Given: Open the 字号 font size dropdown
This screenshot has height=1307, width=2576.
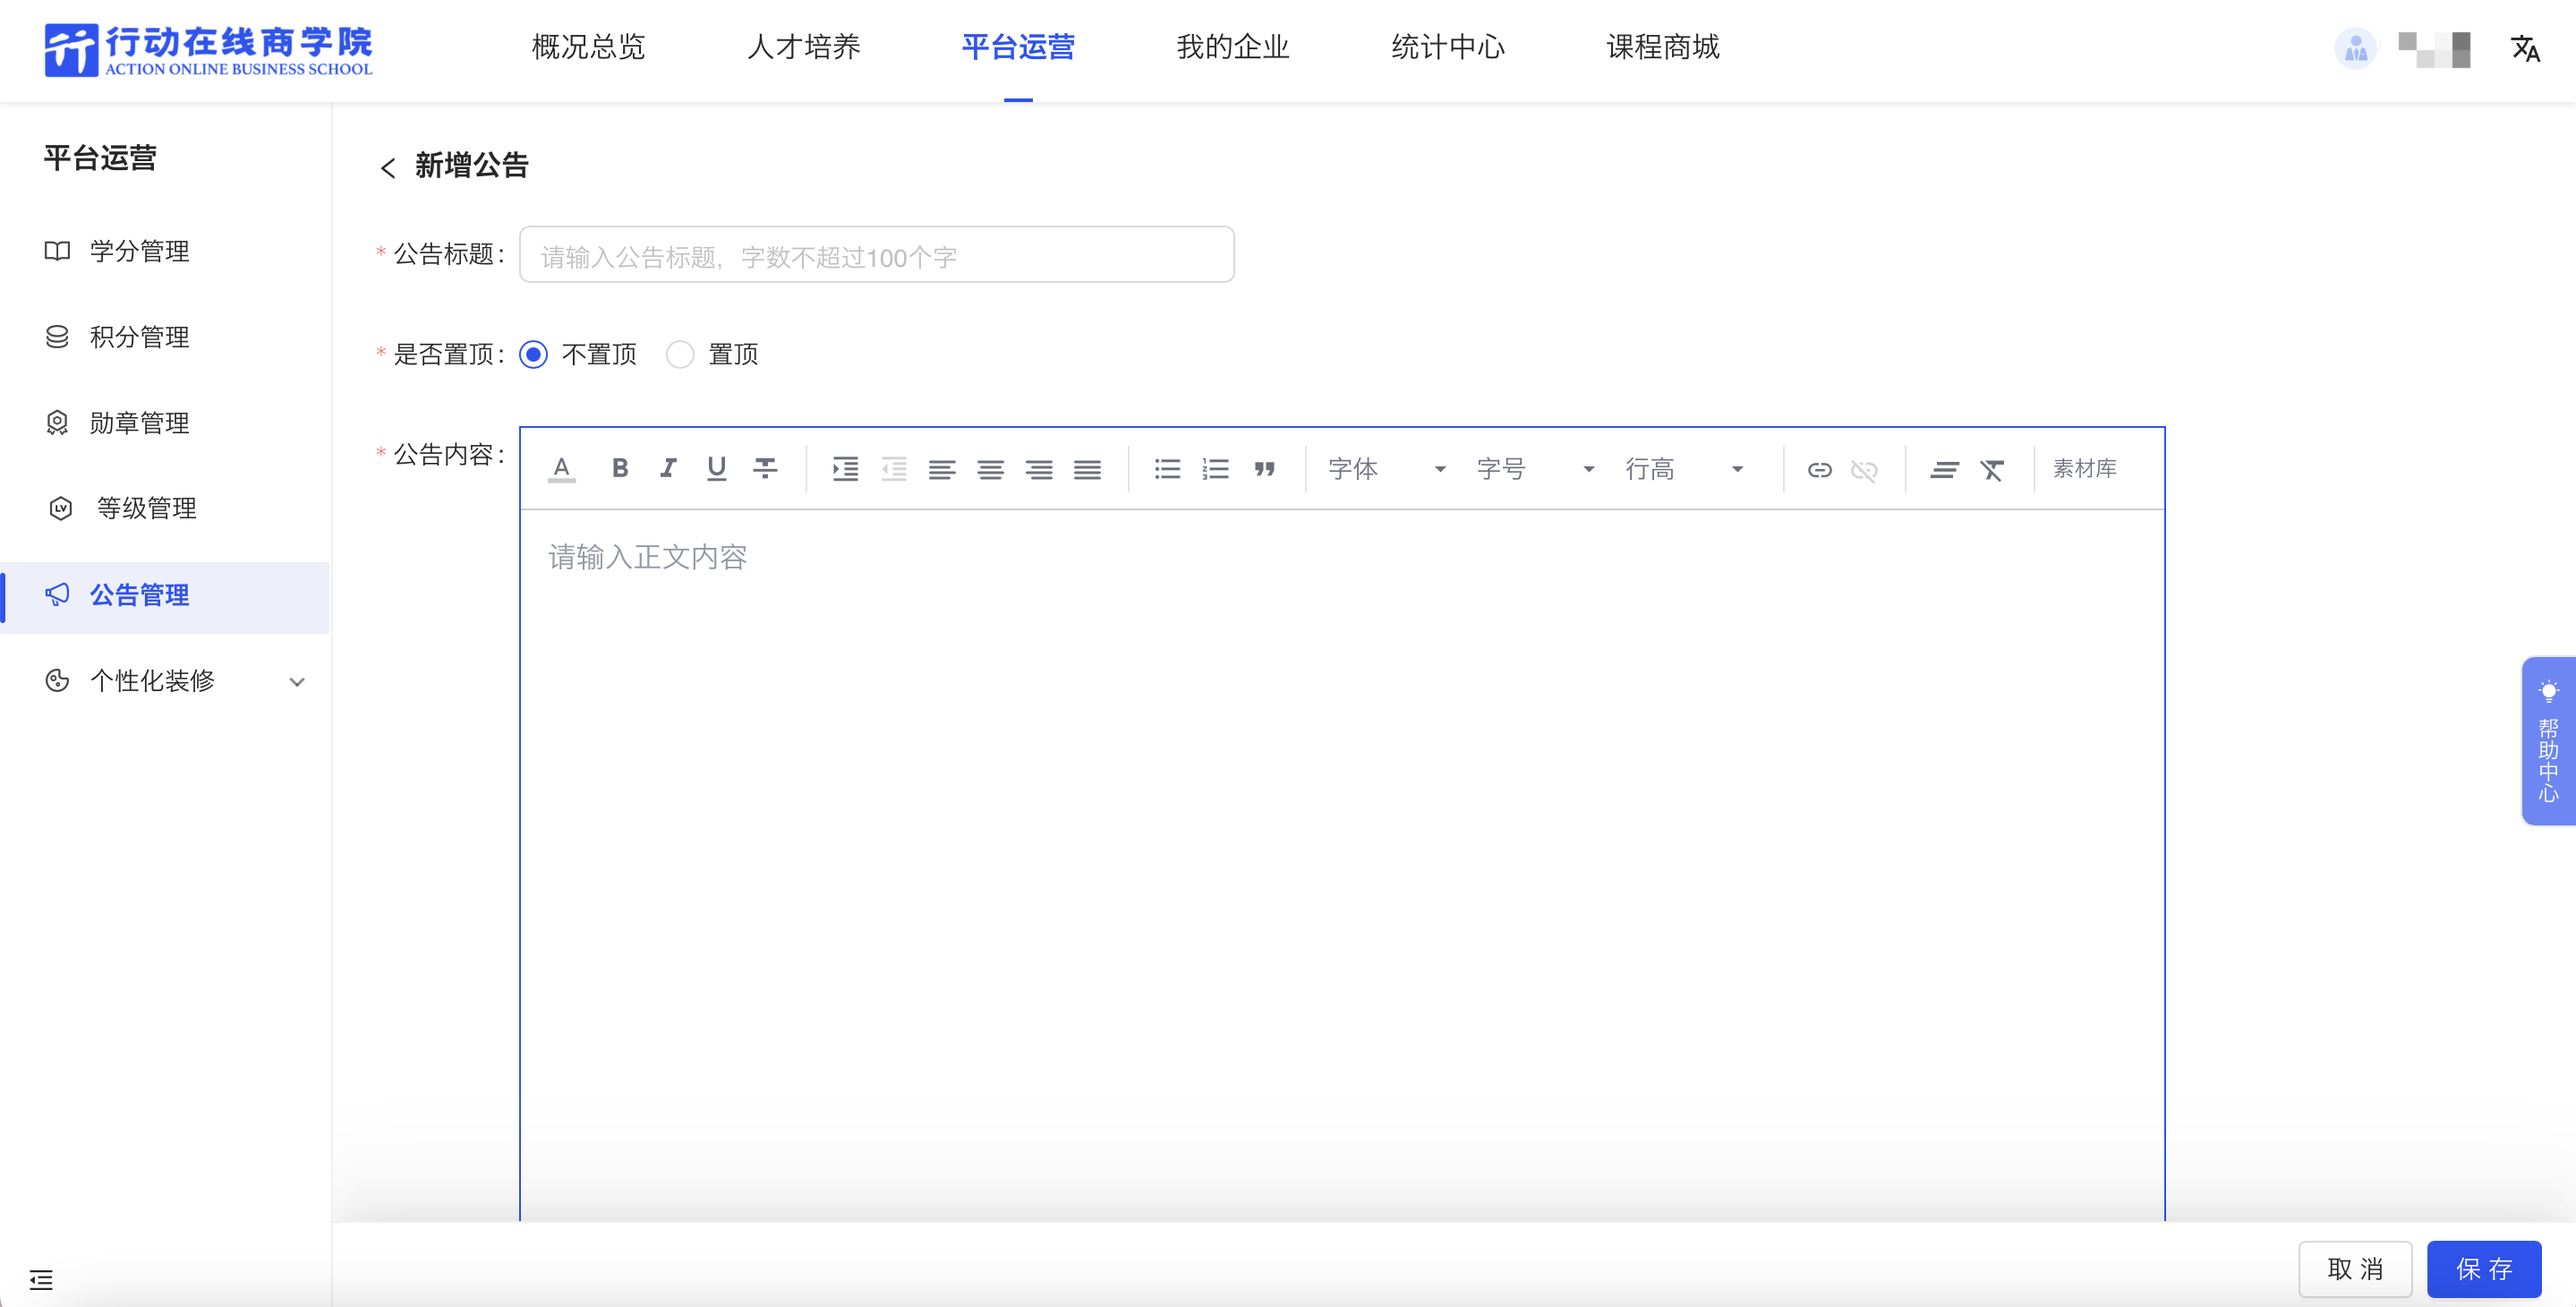Looking at the screenshot, I should [1535, 469].
